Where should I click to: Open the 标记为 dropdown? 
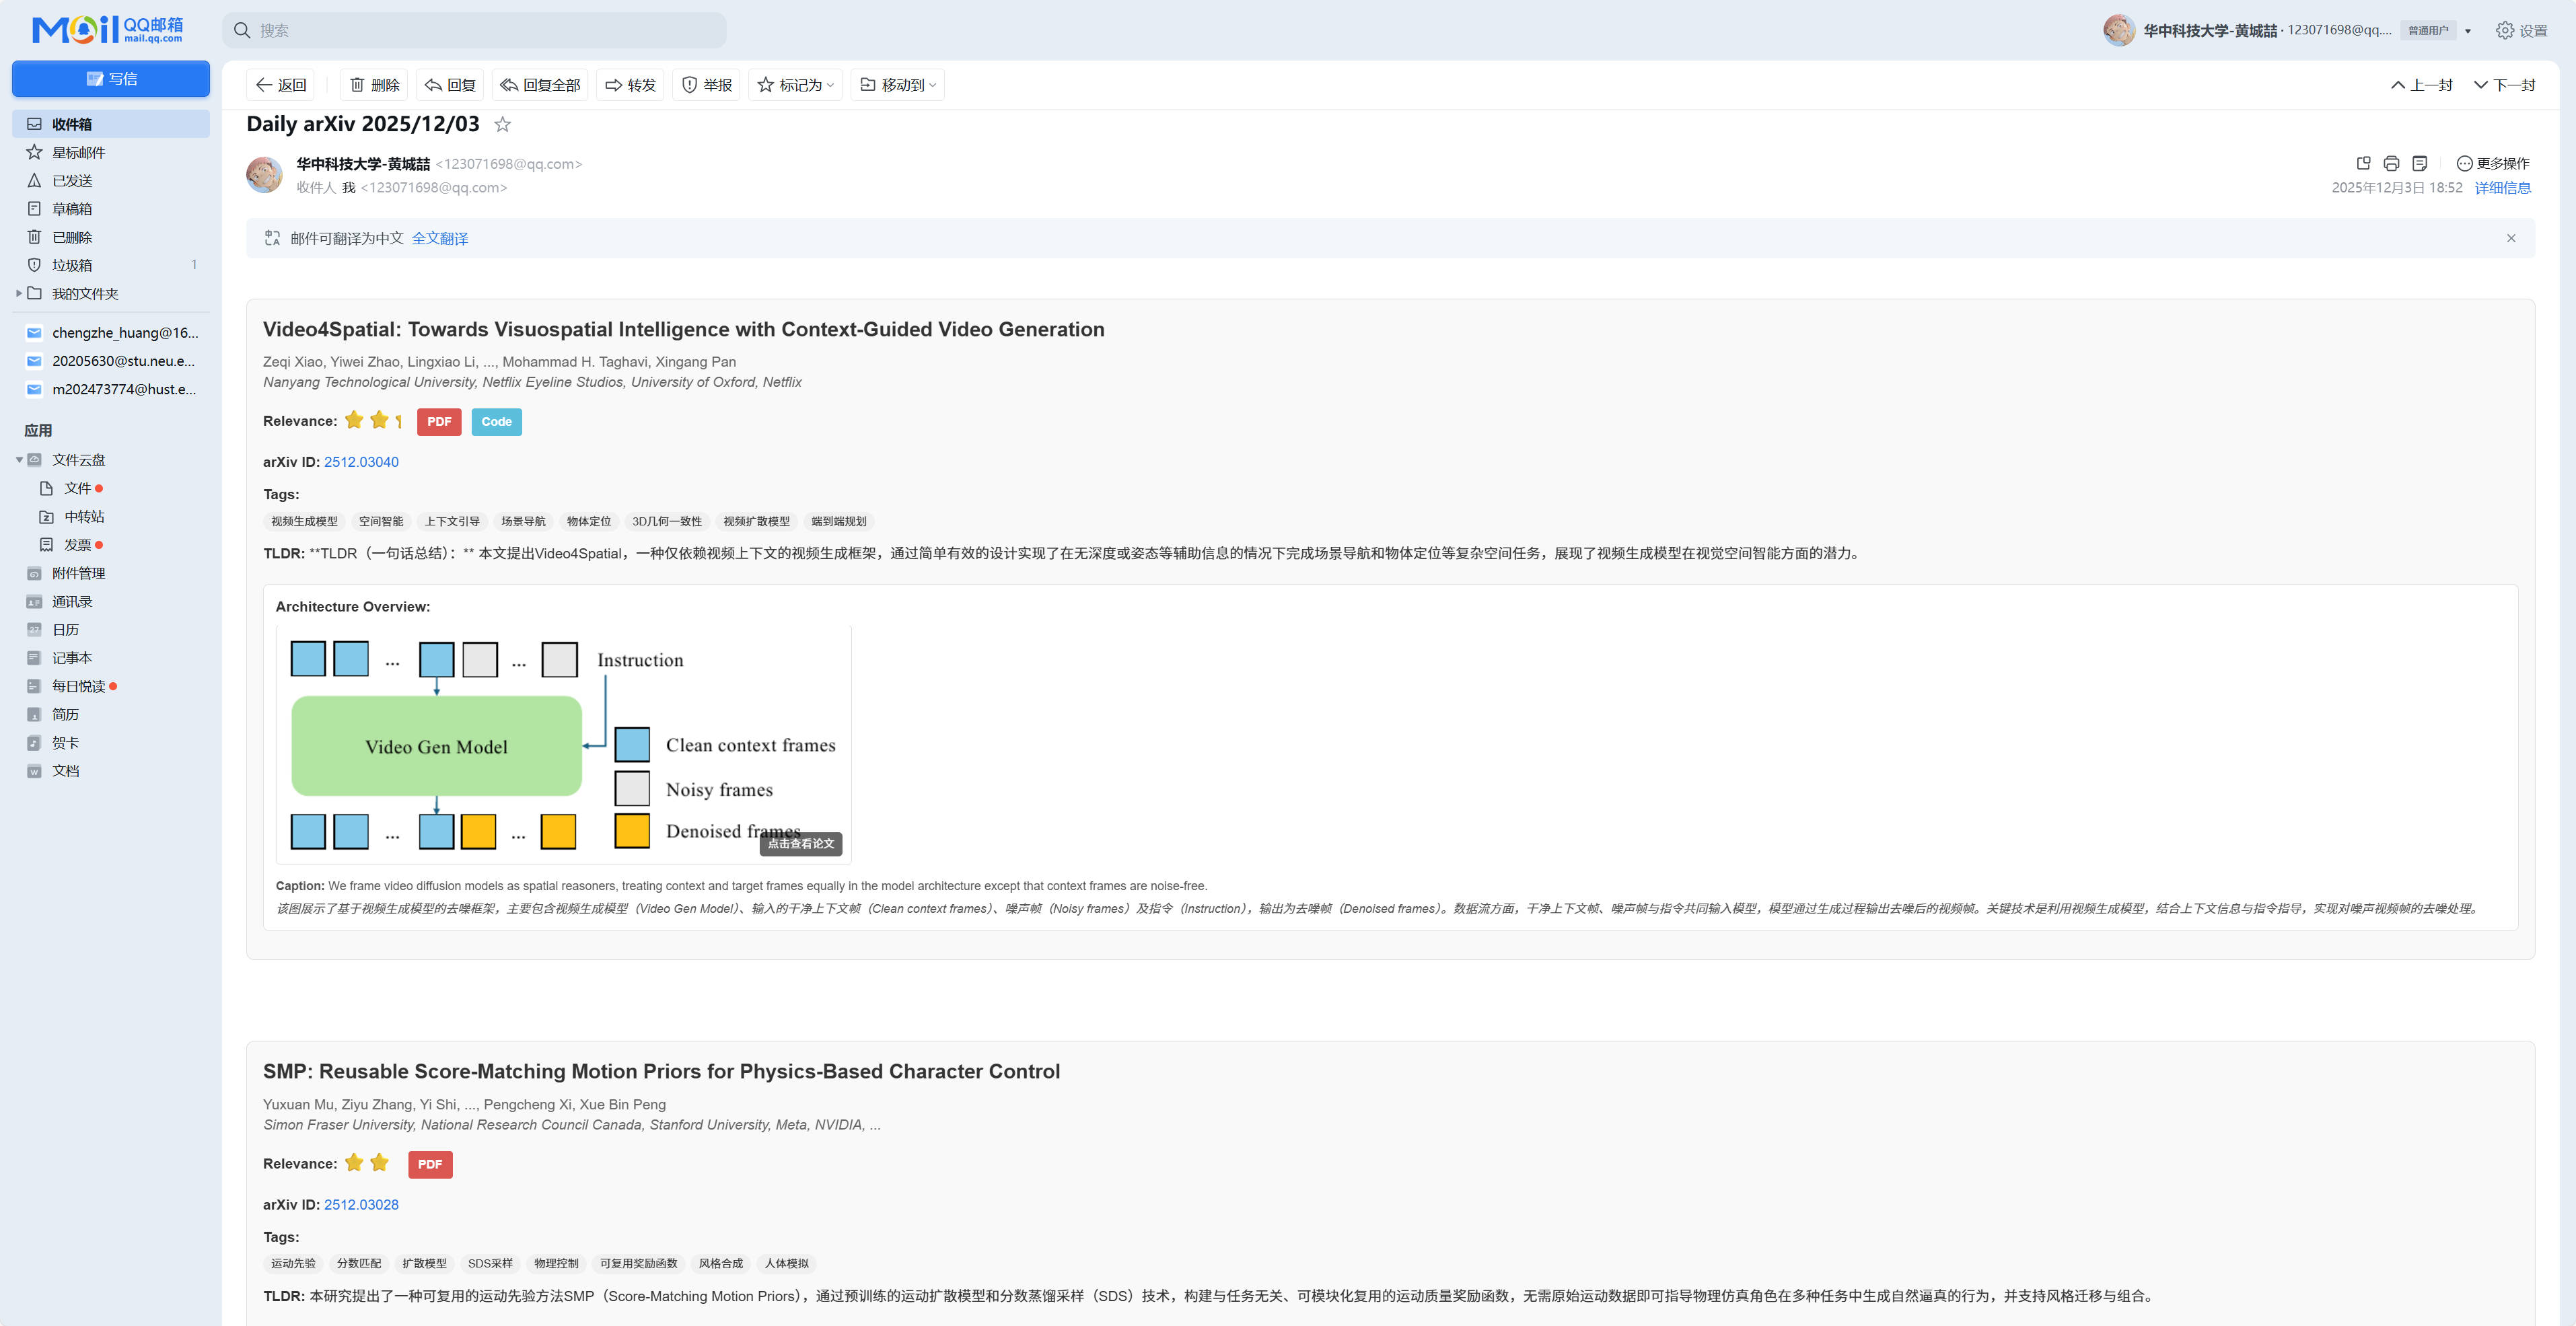coord(796,85)
